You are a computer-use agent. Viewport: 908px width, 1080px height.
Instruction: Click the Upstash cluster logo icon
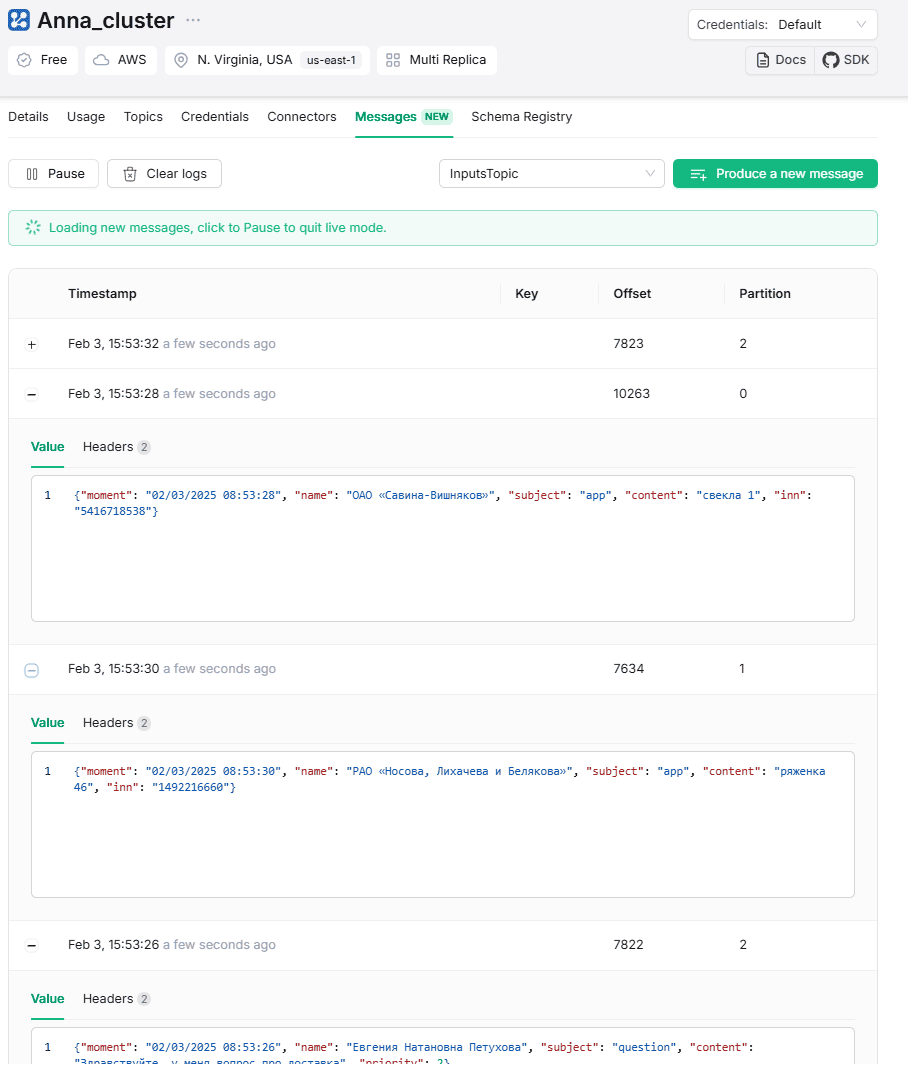coord(19,21)
